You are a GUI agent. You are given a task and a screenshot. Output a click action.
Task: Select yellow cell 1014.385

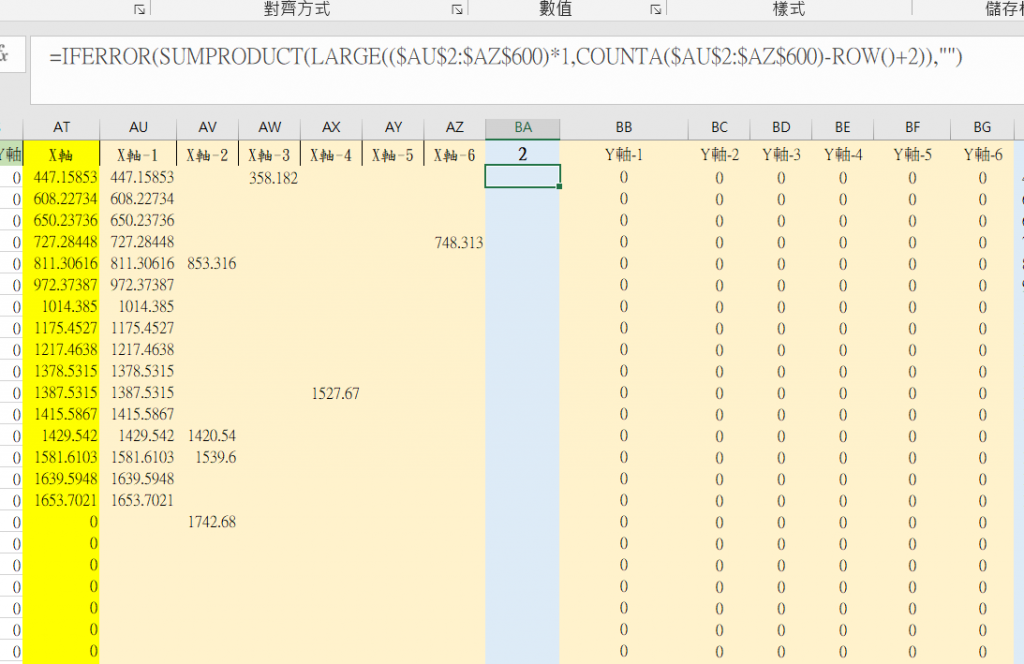coord(61,307)
